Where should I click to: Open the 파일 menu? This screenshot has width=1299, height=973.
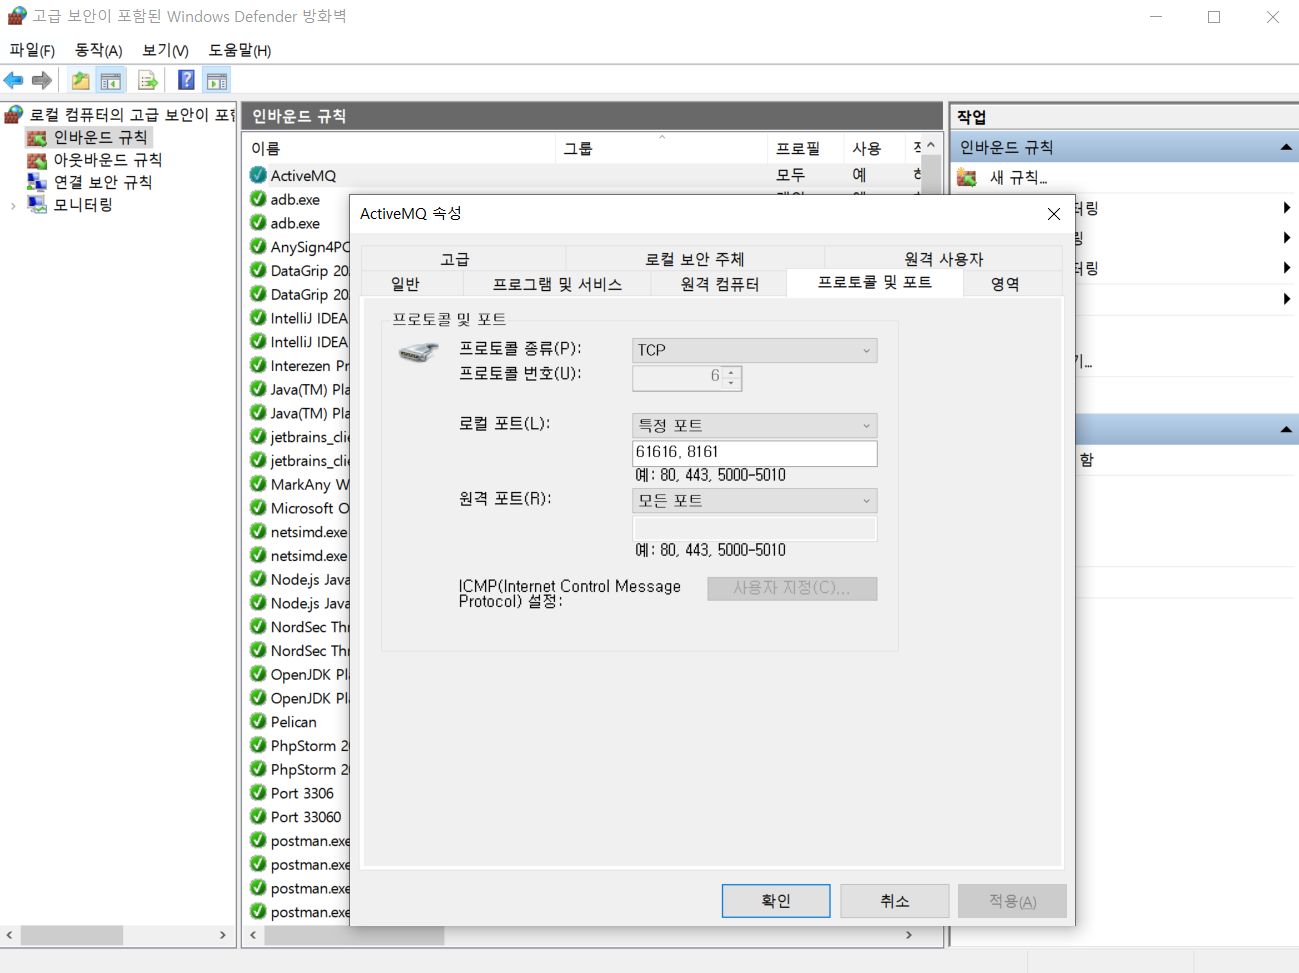32,50
